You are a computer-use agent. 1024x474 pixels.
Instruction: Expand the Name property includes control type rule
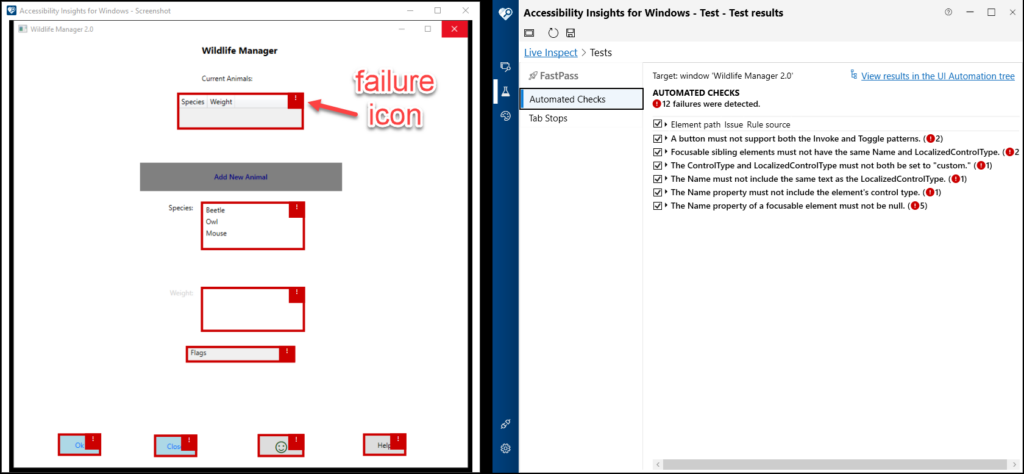click(x=667, y=192)
